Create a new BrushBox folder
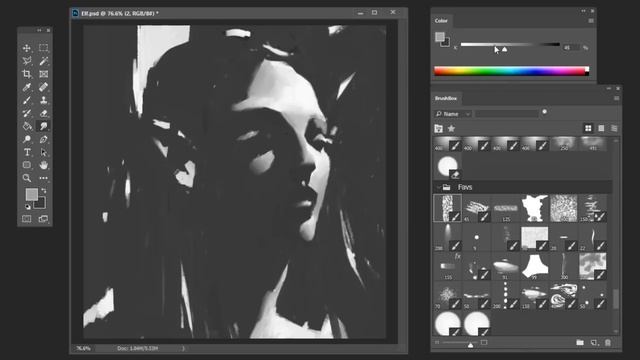Viewport: 640px width, 360px height. 580,343
